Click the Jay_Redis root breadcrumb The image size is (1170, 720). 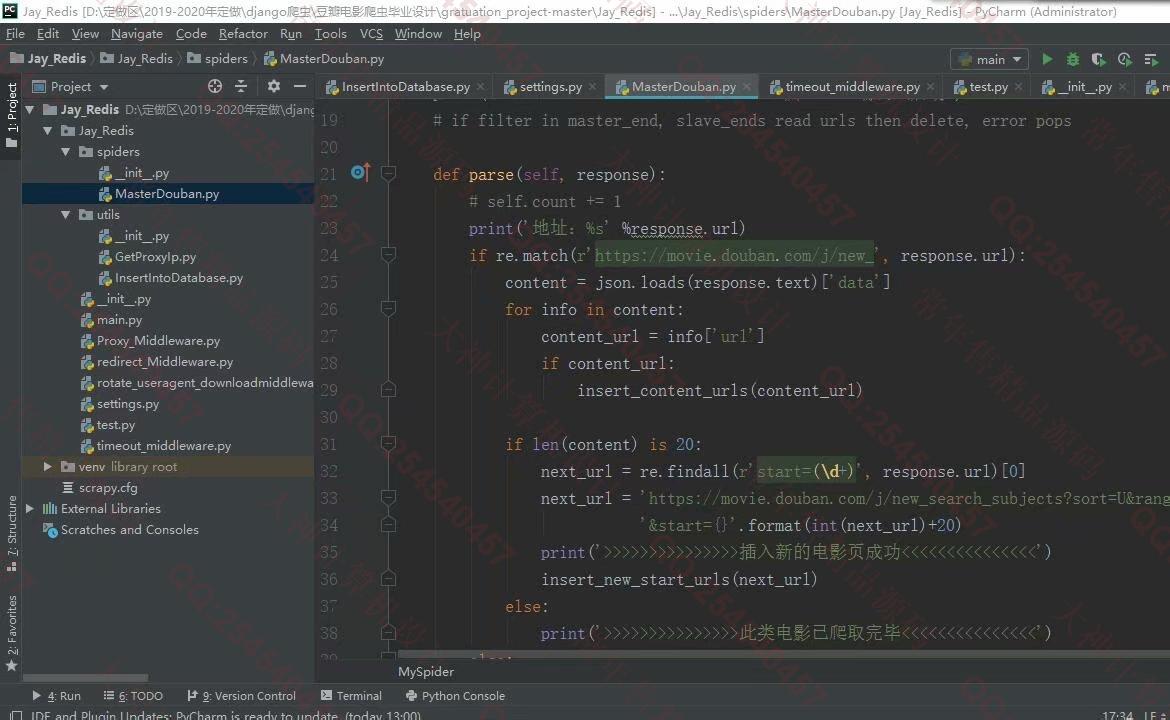pos(48,58)
